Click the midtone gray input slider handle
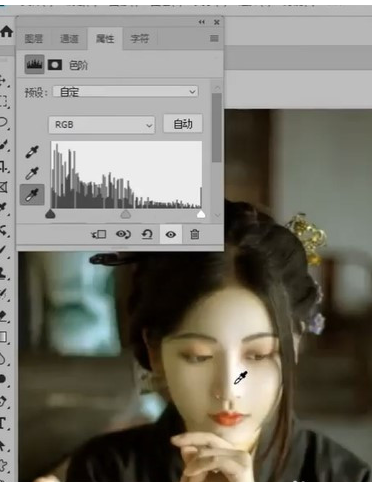Image resolution: width=372 pixels, height=482 pixels. point(125,214)
